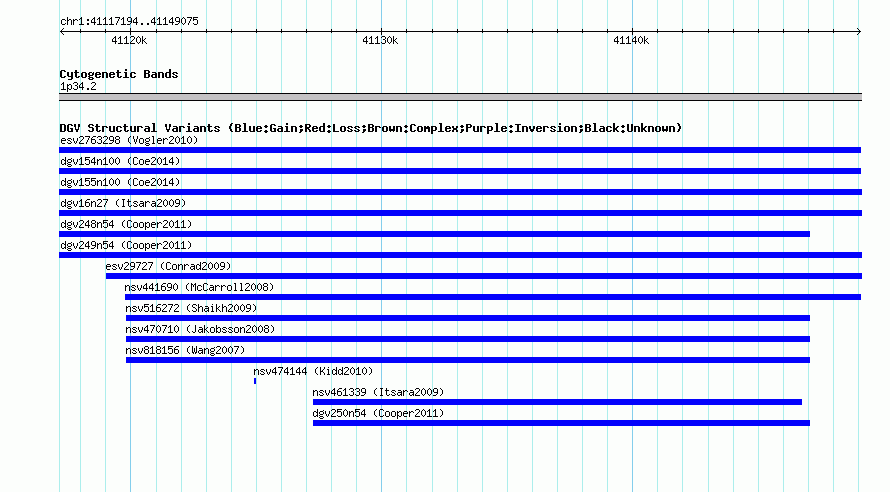The height and width of the screenshot is (492, 890).
Task: Select the dgv248n54 blue variant bar
Action: click(434, 234)
